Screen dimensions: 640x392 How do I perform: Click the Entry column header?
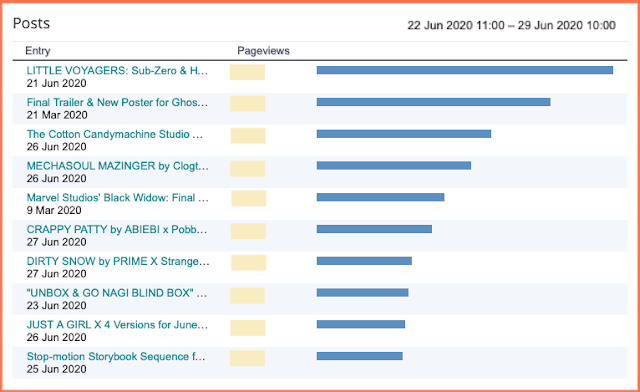38,51
